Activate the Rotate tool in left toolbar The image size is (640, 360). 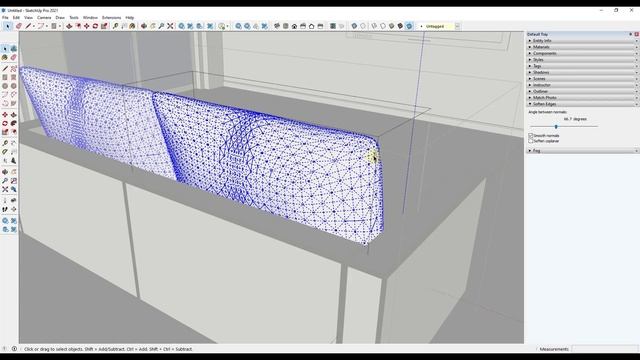(x=5, y=123)
